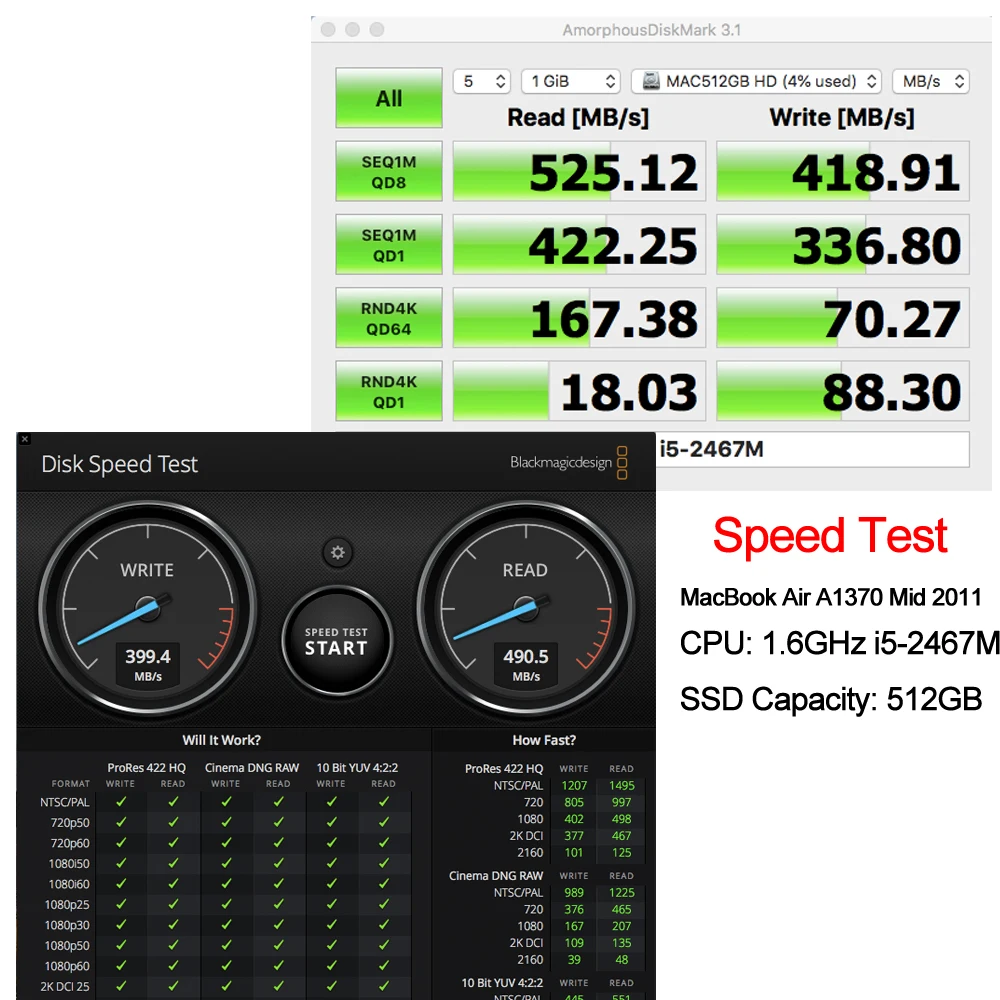The image size is (1000, 1000).
Task: Click ProRes 422 HQ write checkmark for NTSC/PAL
Action: [121, 802]
